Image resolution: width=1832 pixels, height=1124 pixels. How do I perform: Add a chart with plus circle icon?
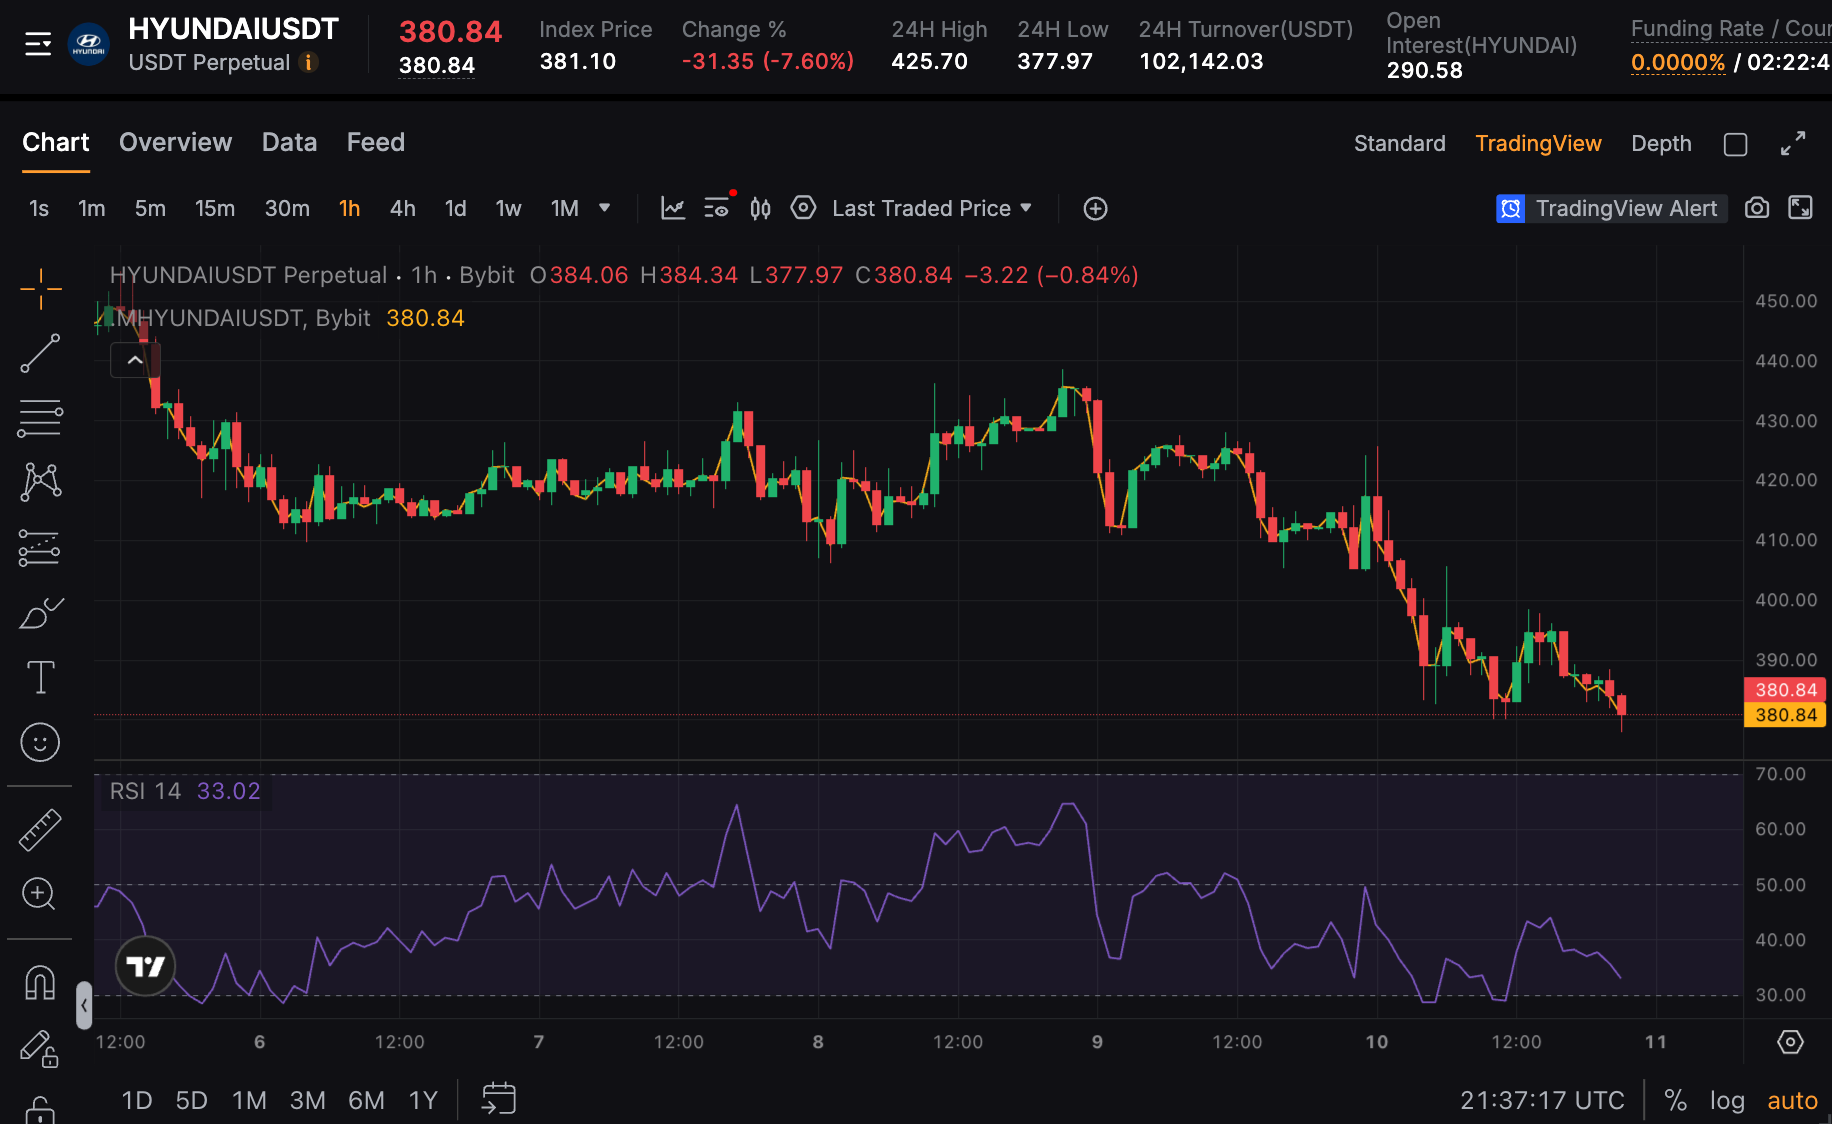(1095, 208)
